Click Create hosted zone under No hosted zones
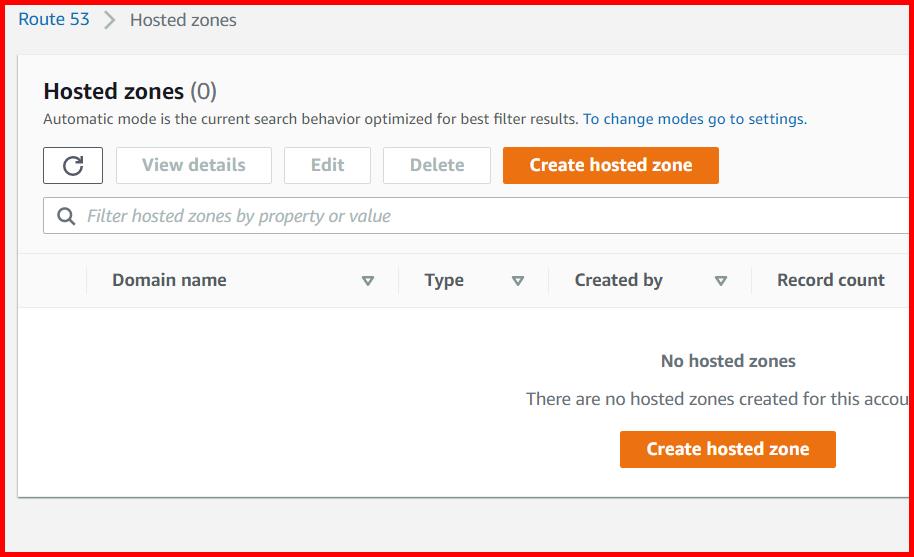914x557 pixels. click(x=727, y=449)
